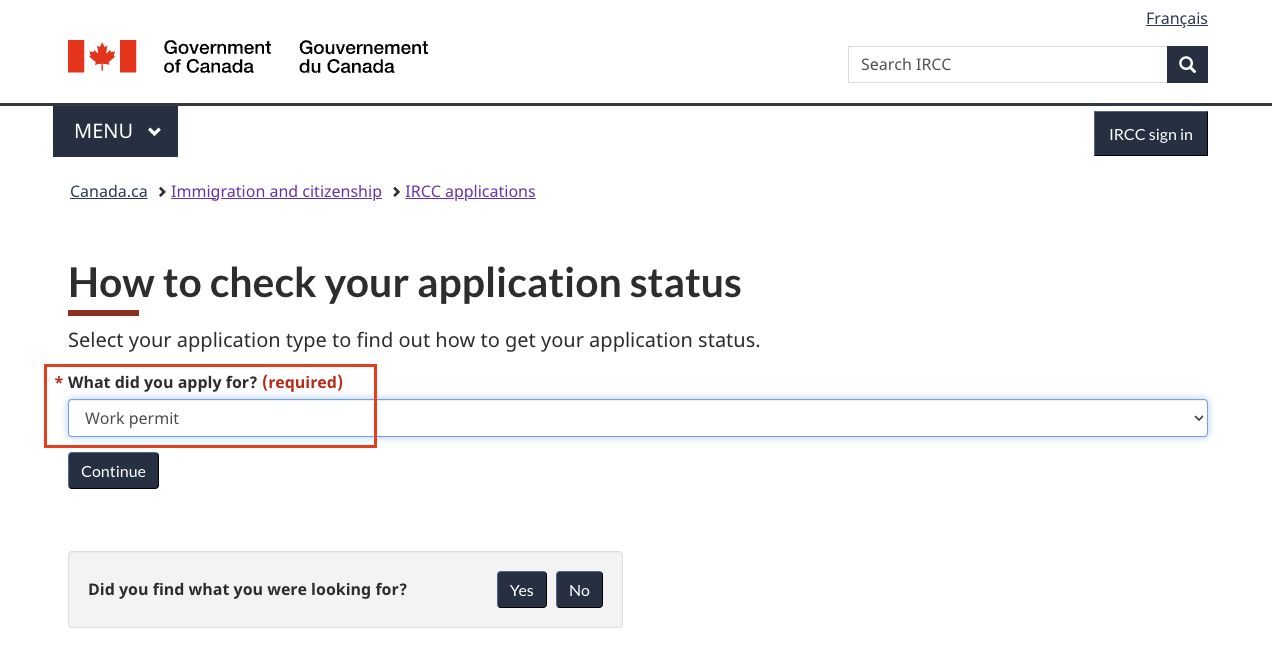Go to the Canada.ca breadcrumb link
The image size is (1272, 652).
(x=108, y=192)
